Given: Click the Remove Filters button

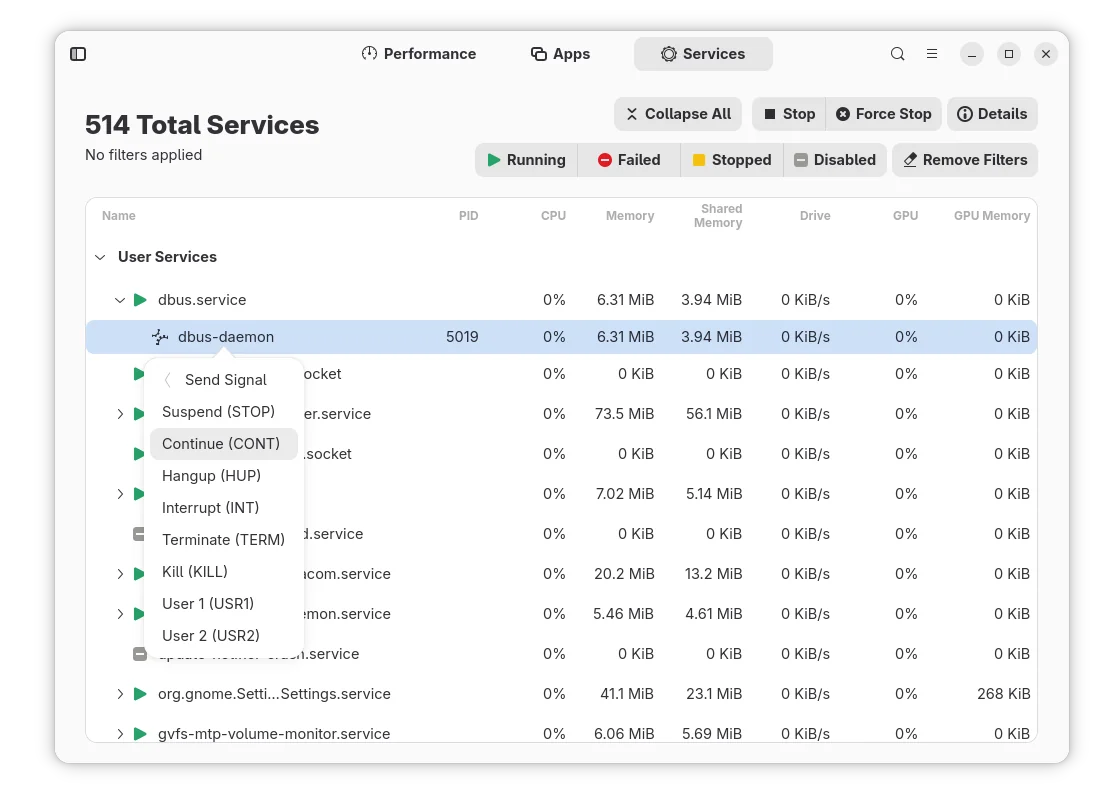Looking at the screenshot, I should pos(964,160).
